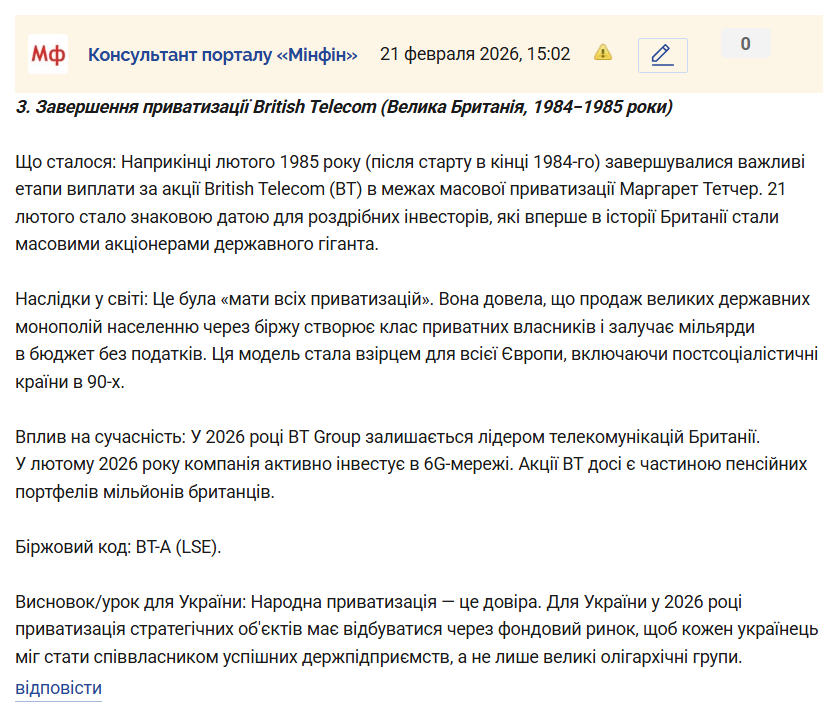The width and height of the screenshot is (837, 719).
Task: Click the Мф avatar logo
Action: coord(48,54)
